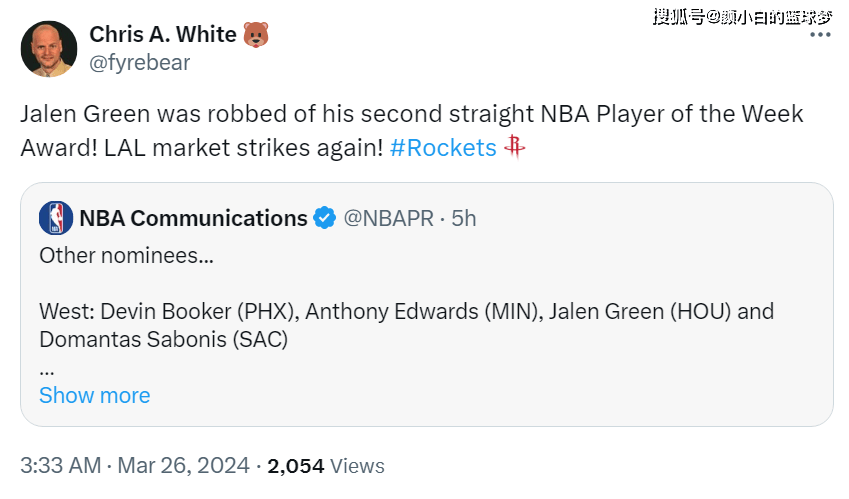
Task: Click the 5h quoted tweet timestamp
Action: 463,218
